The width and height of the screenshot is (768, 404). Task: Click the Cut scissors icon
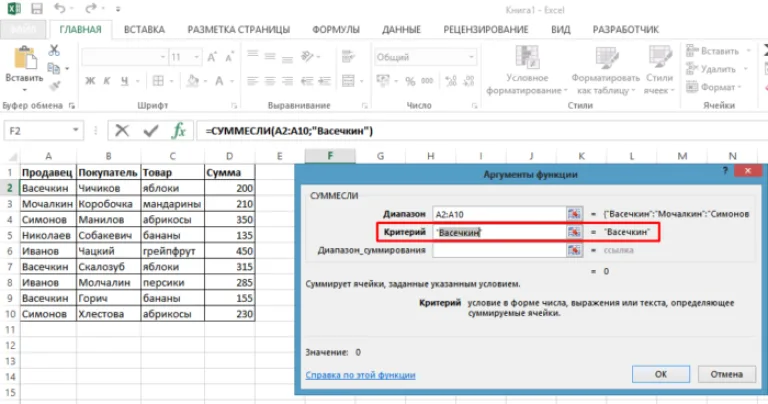[x=54, y=50]
